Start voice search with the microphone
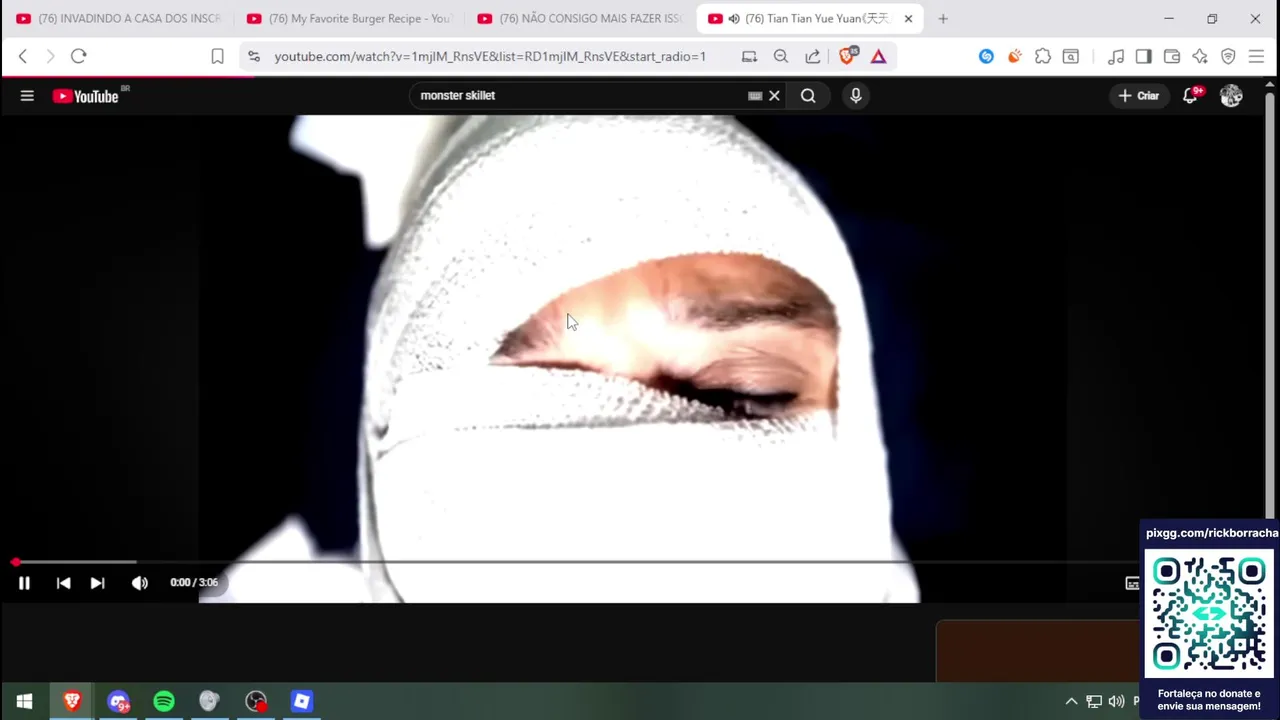Image resolution: width=1280 pixels, height=720 pixels. [x=856, y=96]
